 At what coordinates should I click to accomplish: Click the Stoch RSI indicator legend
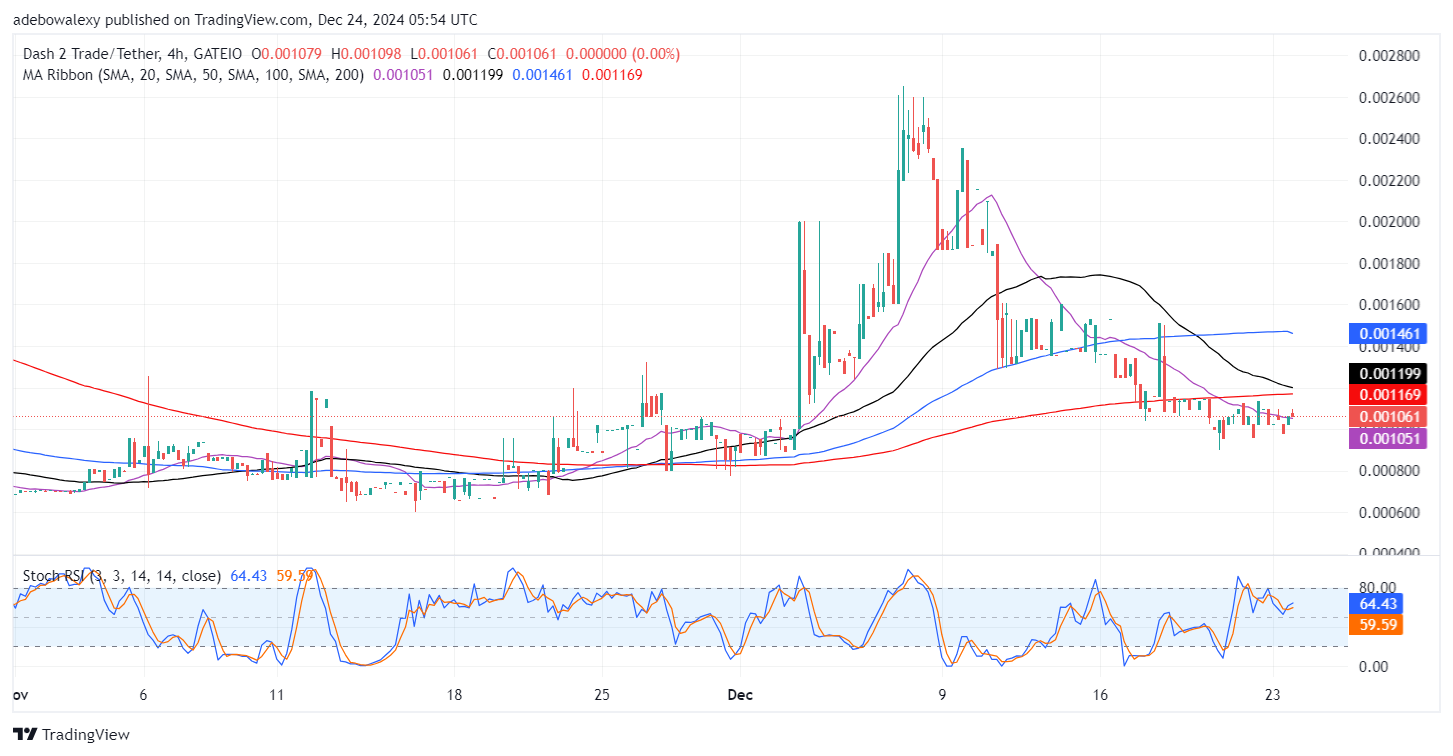tap(120, 576)
